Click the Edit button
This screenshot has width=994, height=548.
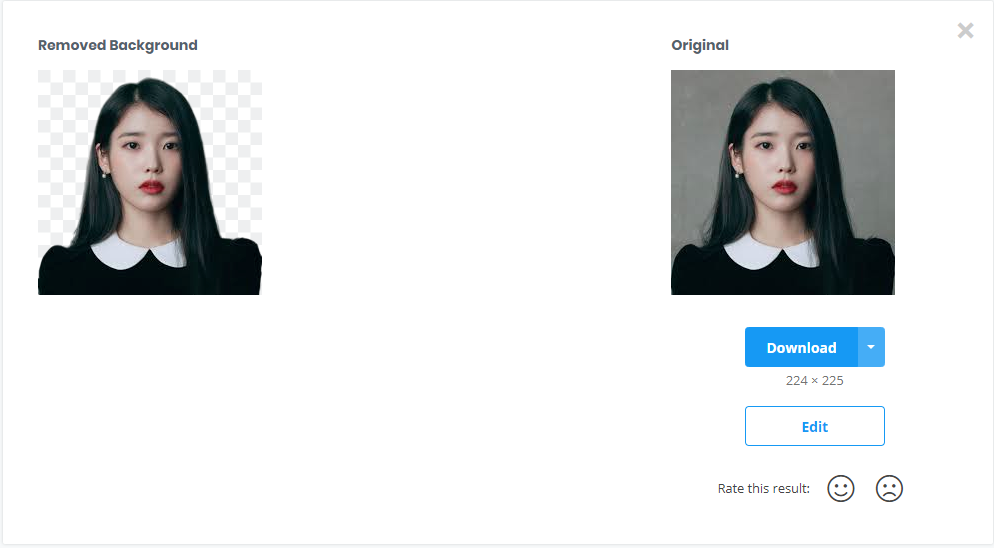point(815,426)
